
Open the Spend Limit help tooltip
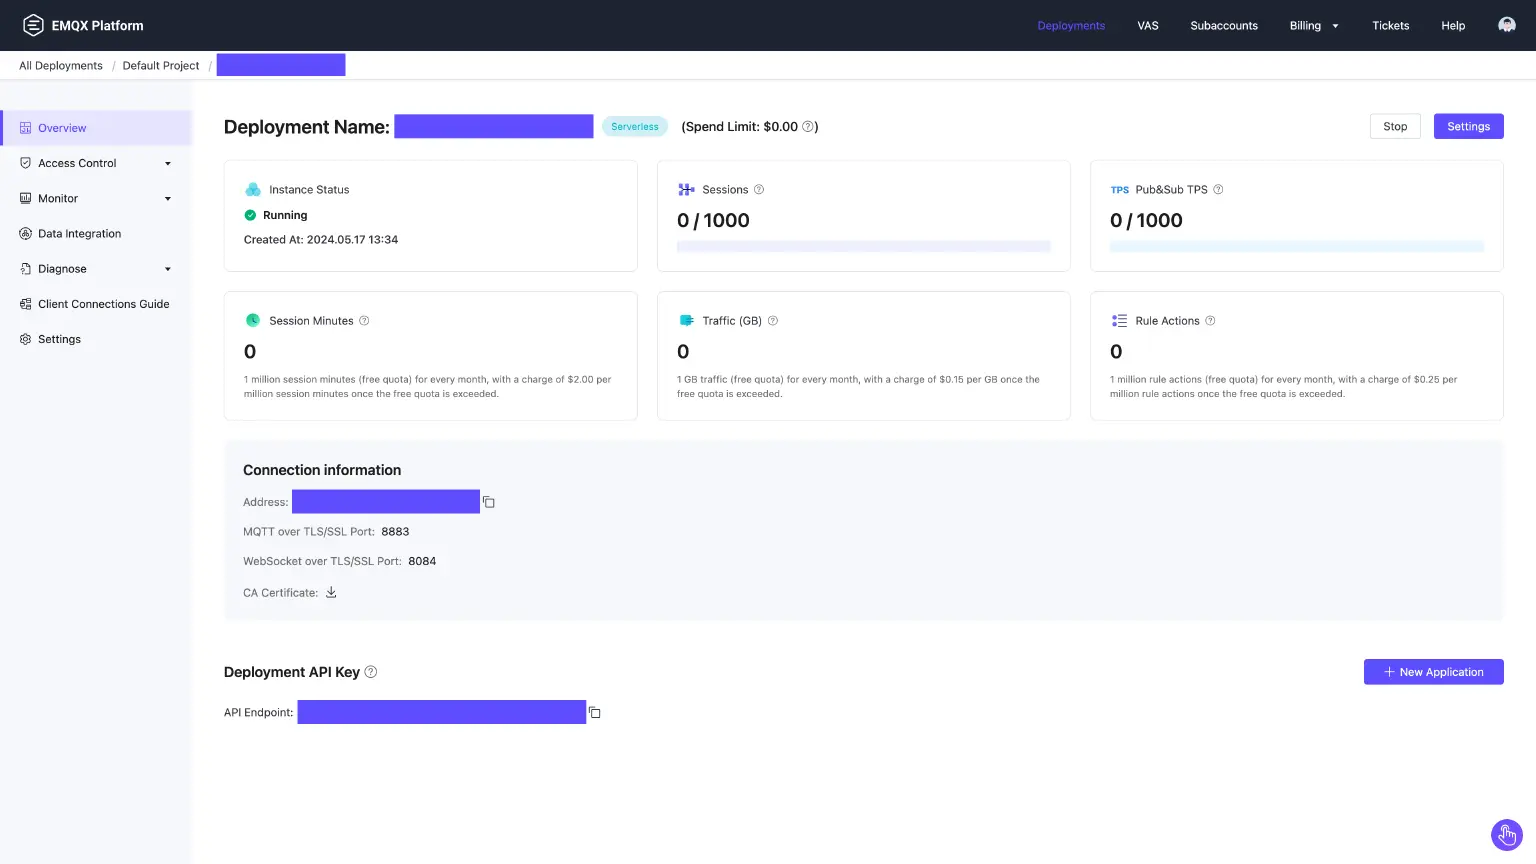point(807,126)
